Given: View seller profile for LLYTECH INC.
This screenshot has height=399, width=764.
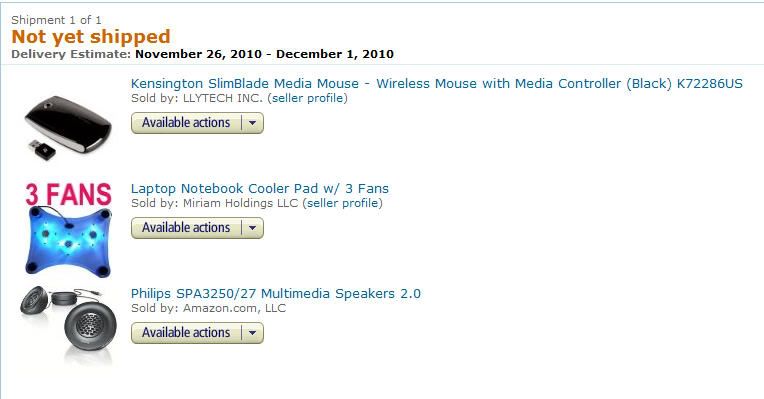Looking at the screenshot, I should 307,98.
